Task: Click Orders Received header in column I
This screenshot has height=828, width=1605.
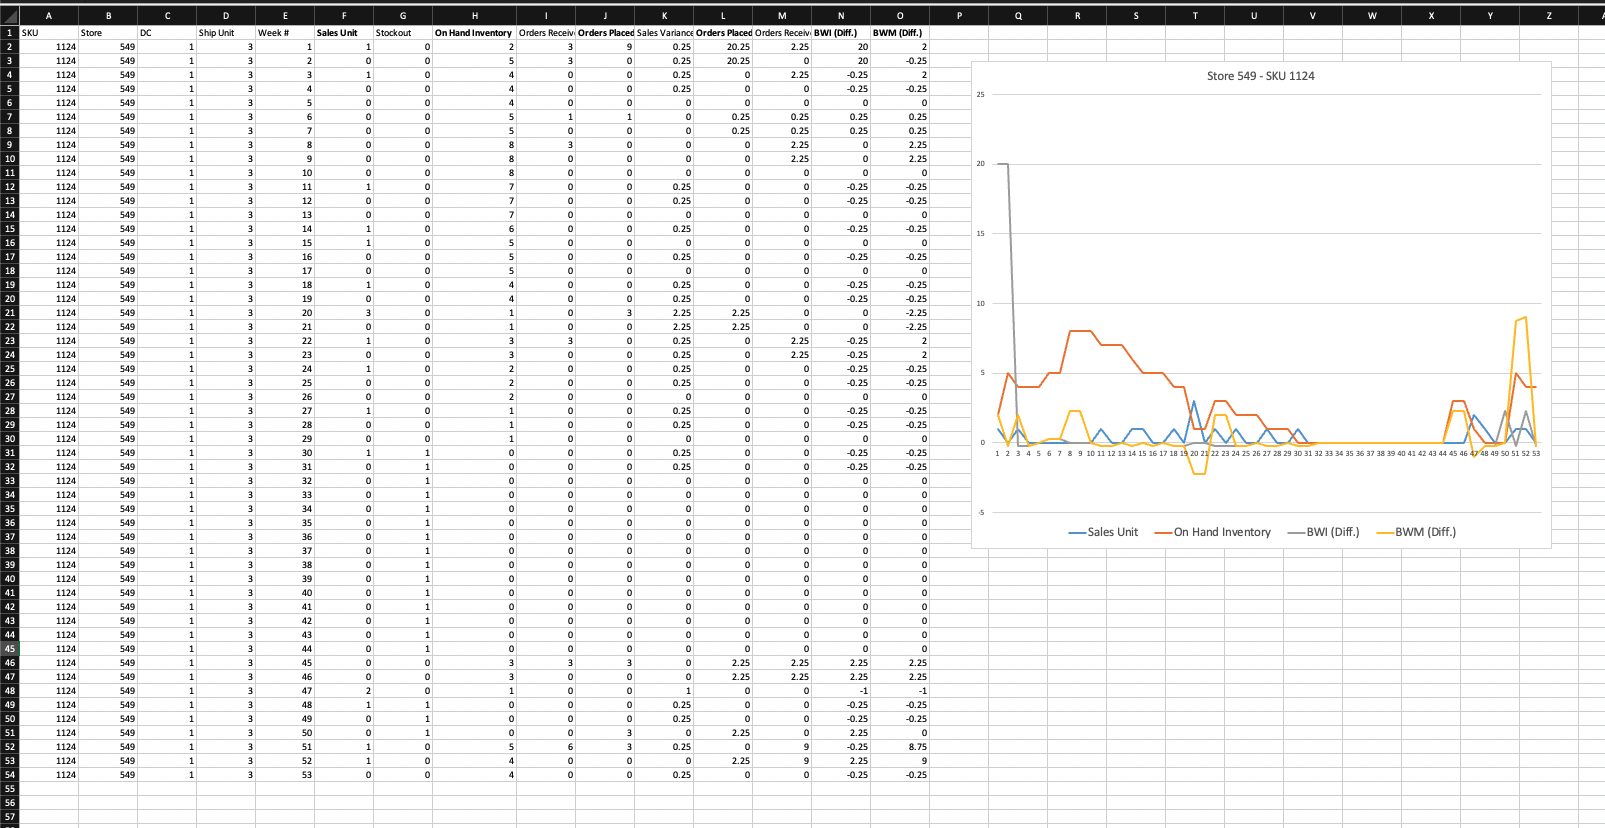Action: [x=546, y=33]
